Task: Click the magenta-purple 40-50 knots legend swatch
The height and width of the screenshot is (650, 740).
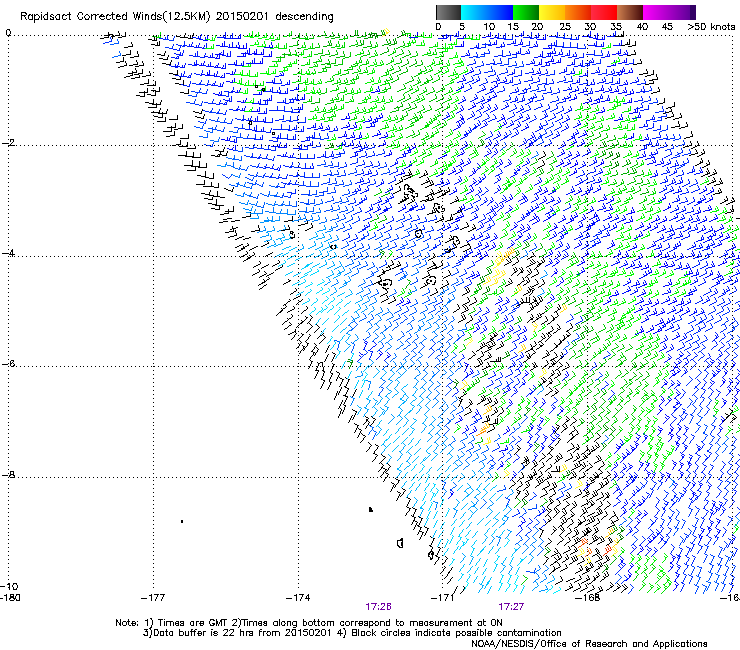Action: (x=669, y=12)
